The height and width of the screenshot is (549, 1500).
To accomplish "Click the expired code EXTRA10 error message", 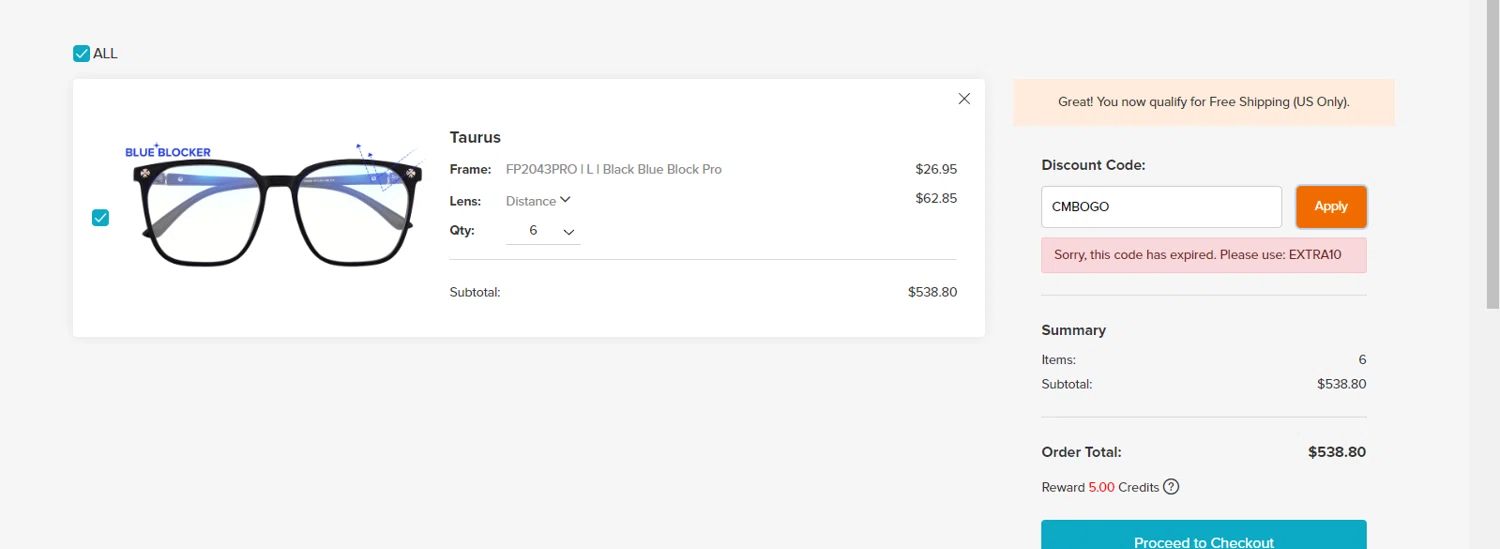I will click(x=1203, y=255).
